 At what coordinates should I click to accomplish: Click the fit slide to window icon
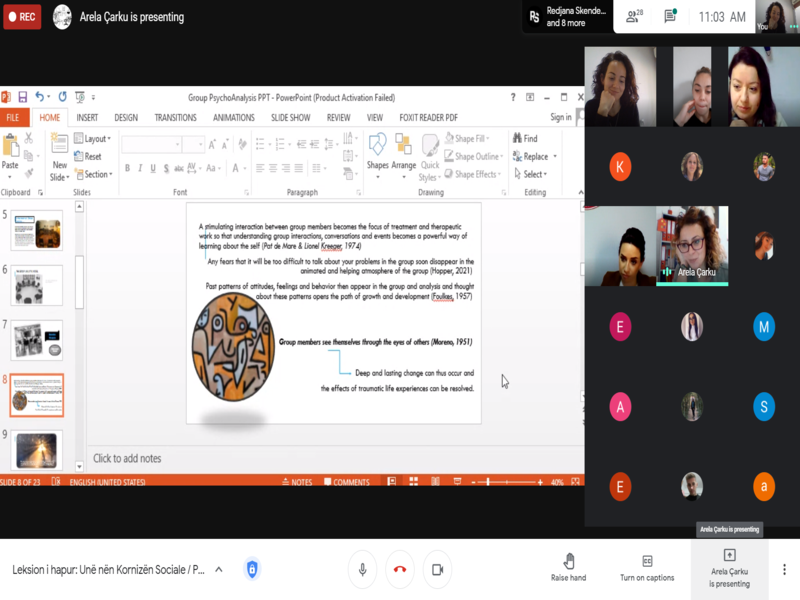[576, 481]
